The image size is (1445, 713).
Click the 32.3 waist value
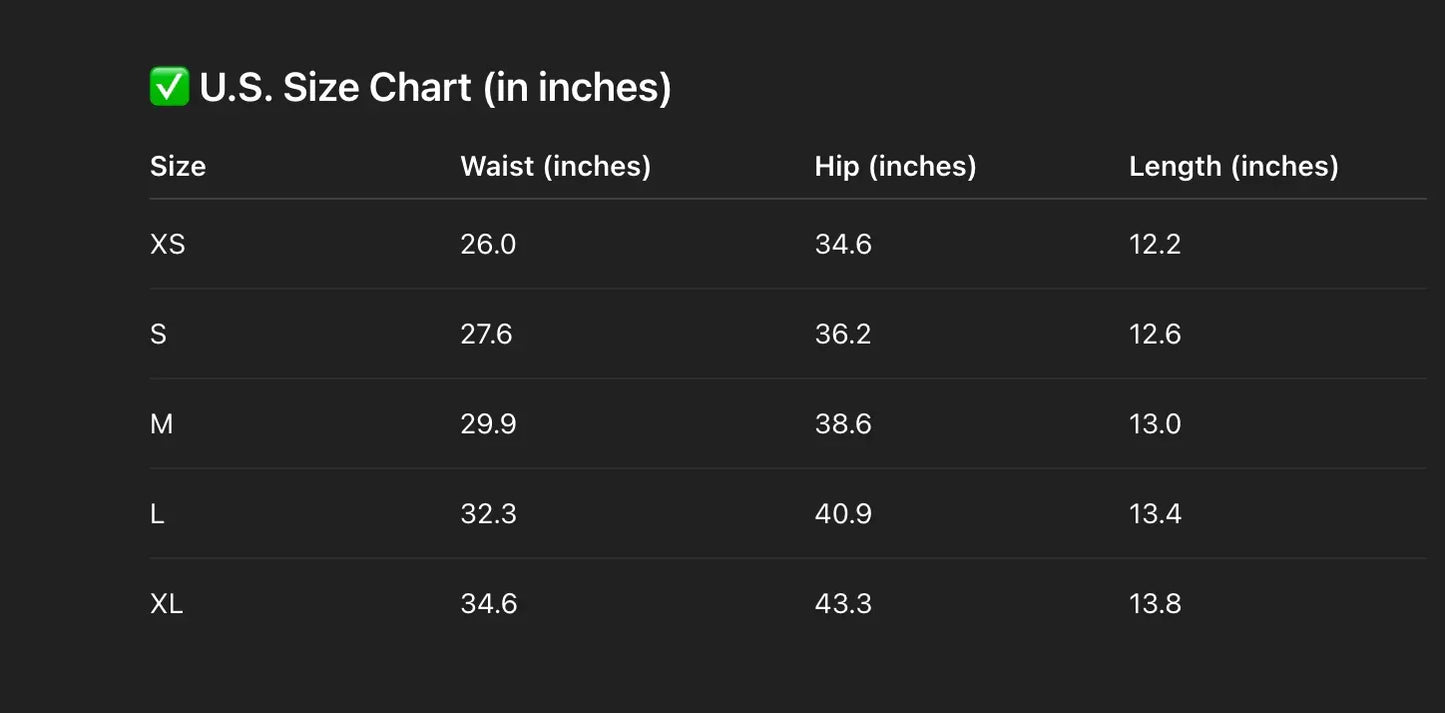click(x=488, y=514)
